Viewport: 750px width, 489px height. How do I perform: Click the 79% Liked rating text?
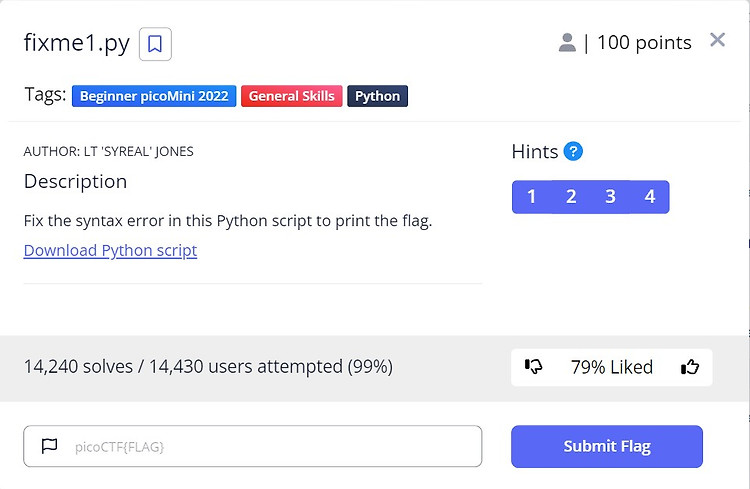point(611,367)
